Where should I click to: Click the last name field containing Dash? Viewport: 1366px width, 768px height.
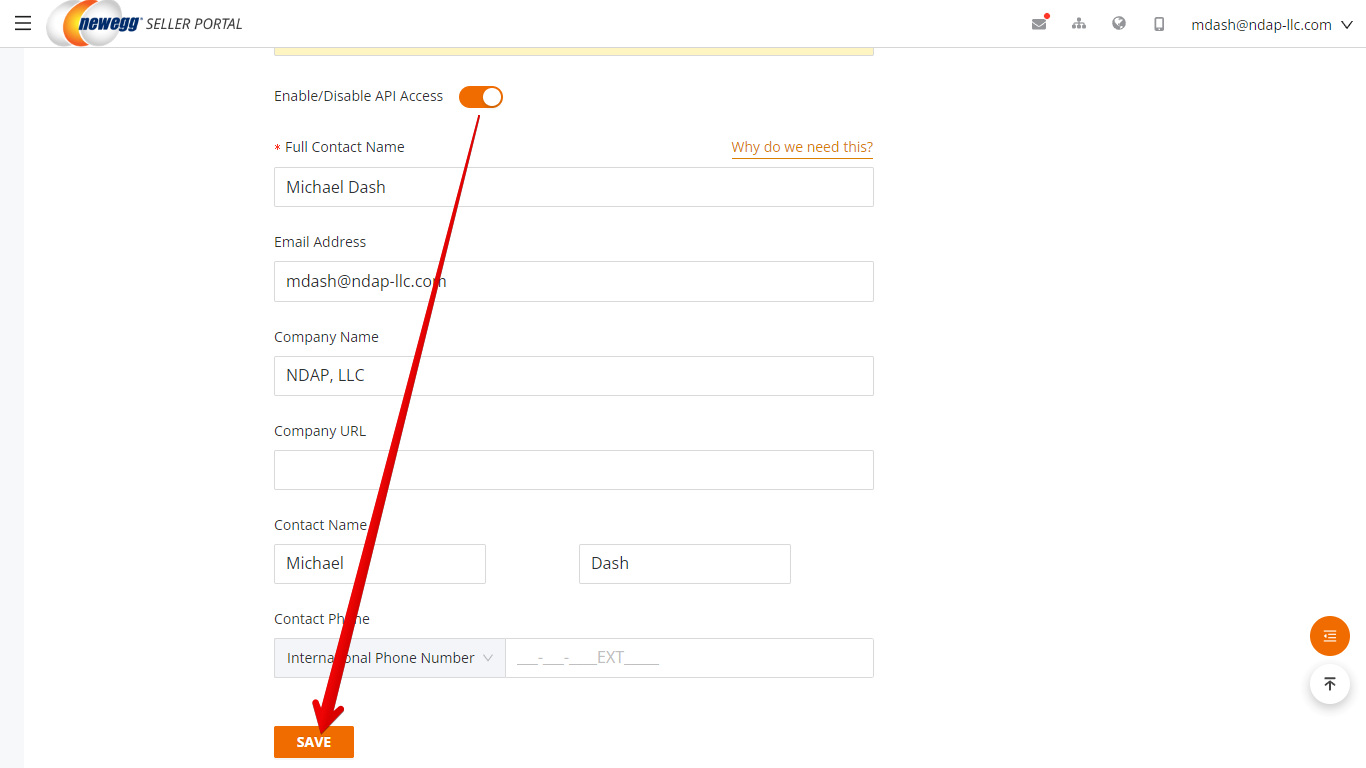pos(685,564)
